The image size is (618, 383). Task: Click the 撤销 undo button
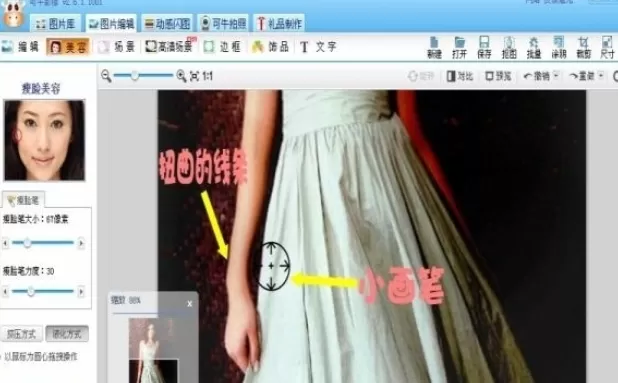tap(536, 76)
